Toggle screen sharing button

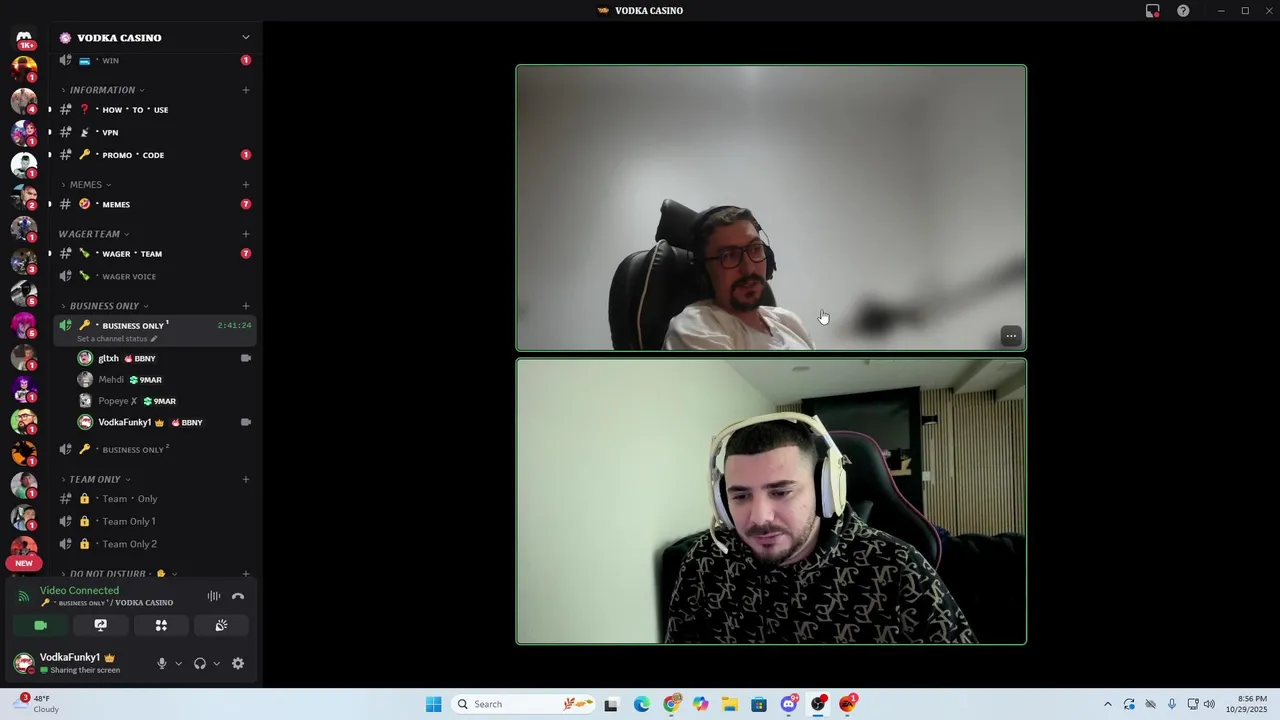click(x=101, y=625)
